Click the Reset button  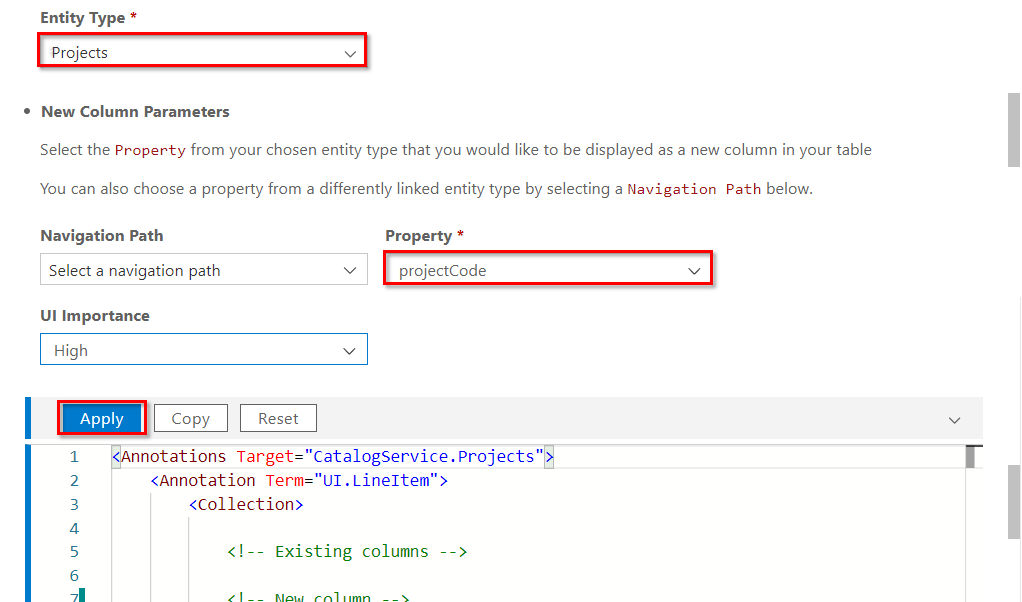[x=278, y=418]
